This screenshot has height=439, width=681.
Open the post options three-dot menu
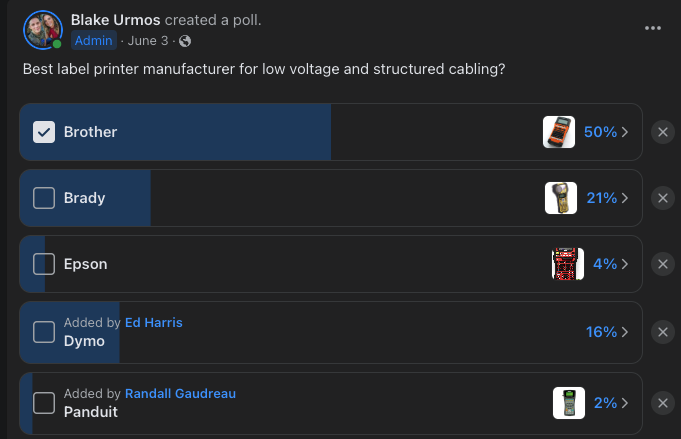point(653,28)
